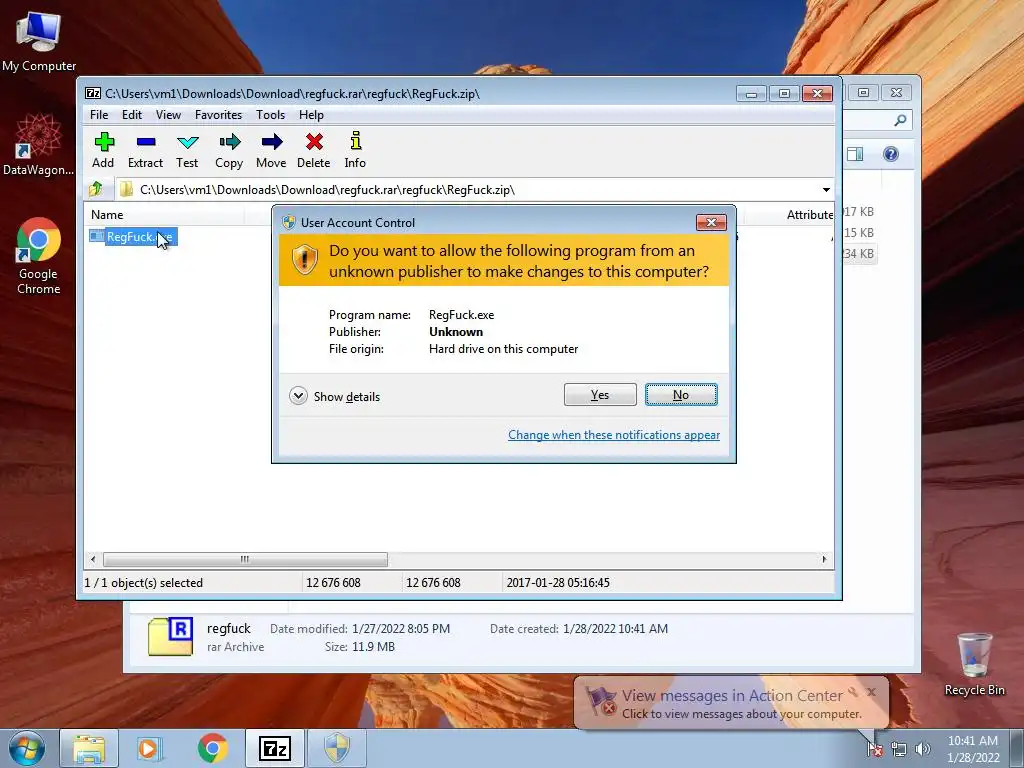The image size is (1024, 768).
Task: Click the Move toolbar icon
Action: pyautogui.click(x=271, y=151)
